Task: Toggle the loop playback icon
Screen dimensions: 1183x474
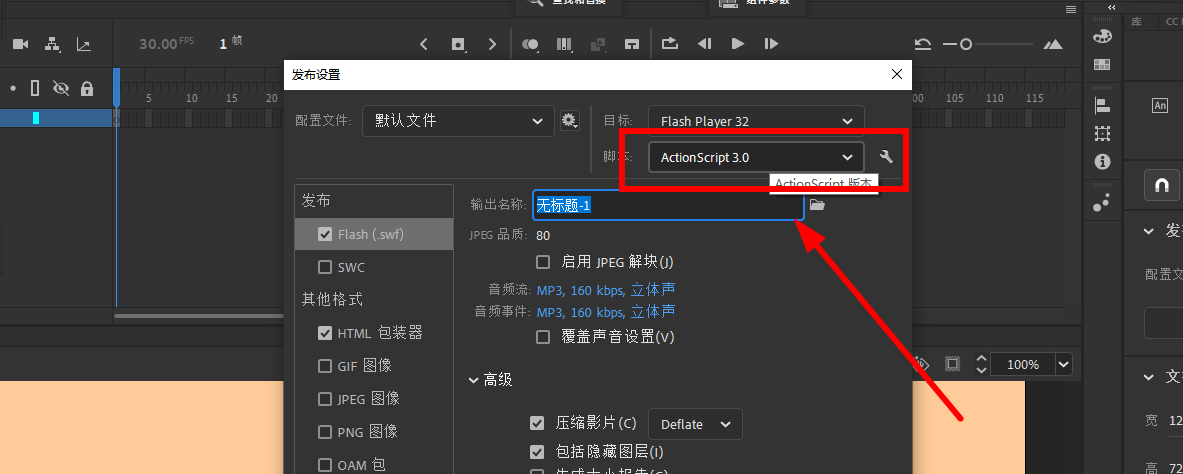Action: (x=670, y=44)
